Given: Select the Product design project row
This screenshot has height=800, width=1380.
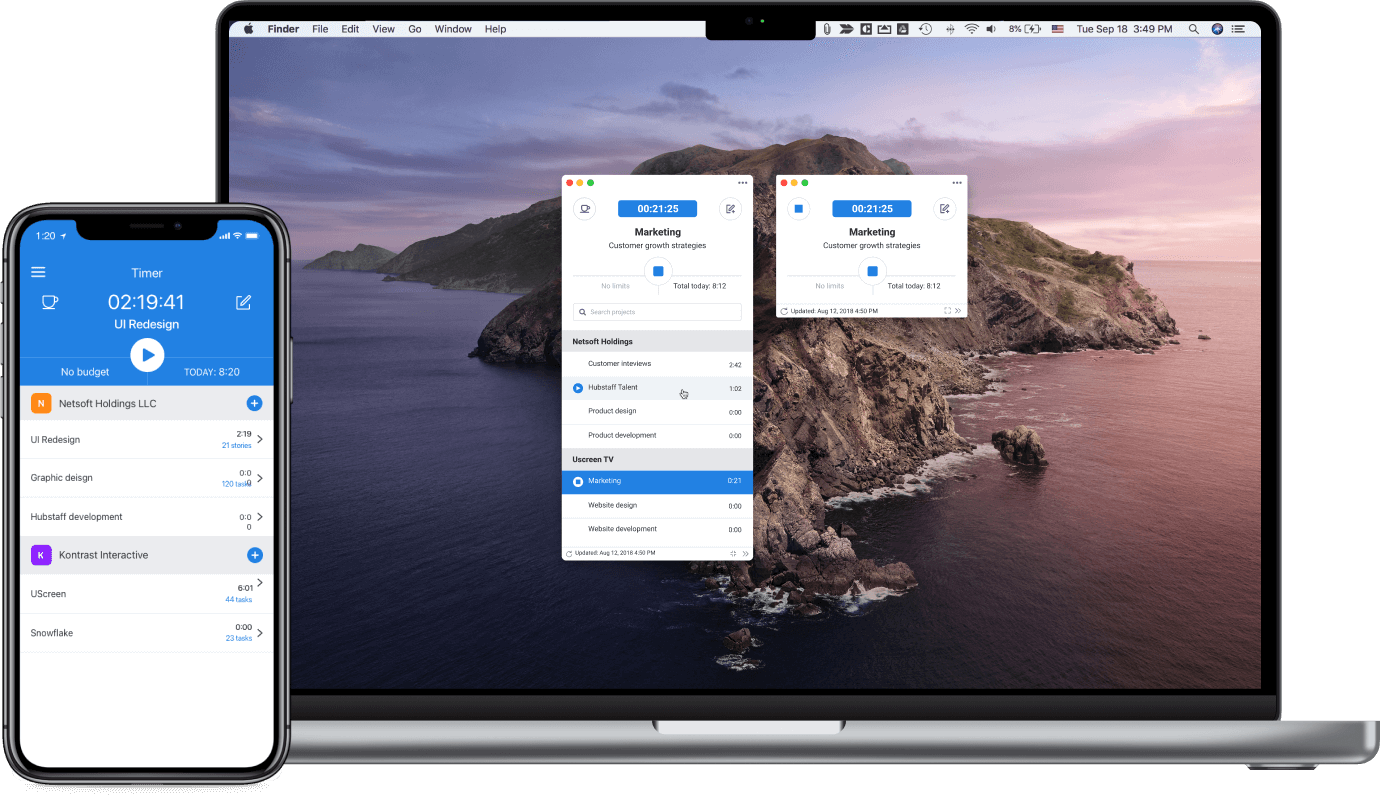Looking at the screenshot, I should [657, 412].
